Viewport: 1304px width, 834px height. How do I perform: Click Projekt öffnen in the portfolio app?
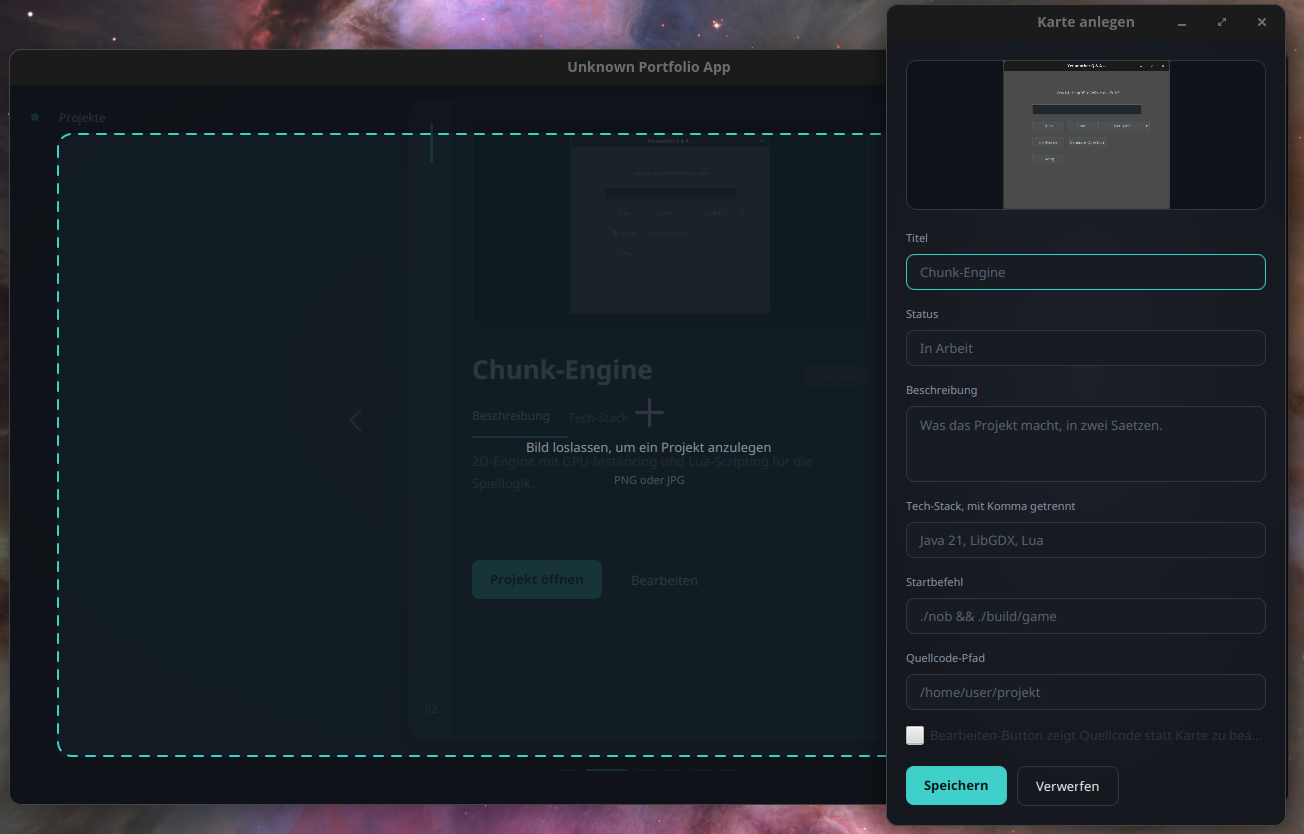coord(537,580)
